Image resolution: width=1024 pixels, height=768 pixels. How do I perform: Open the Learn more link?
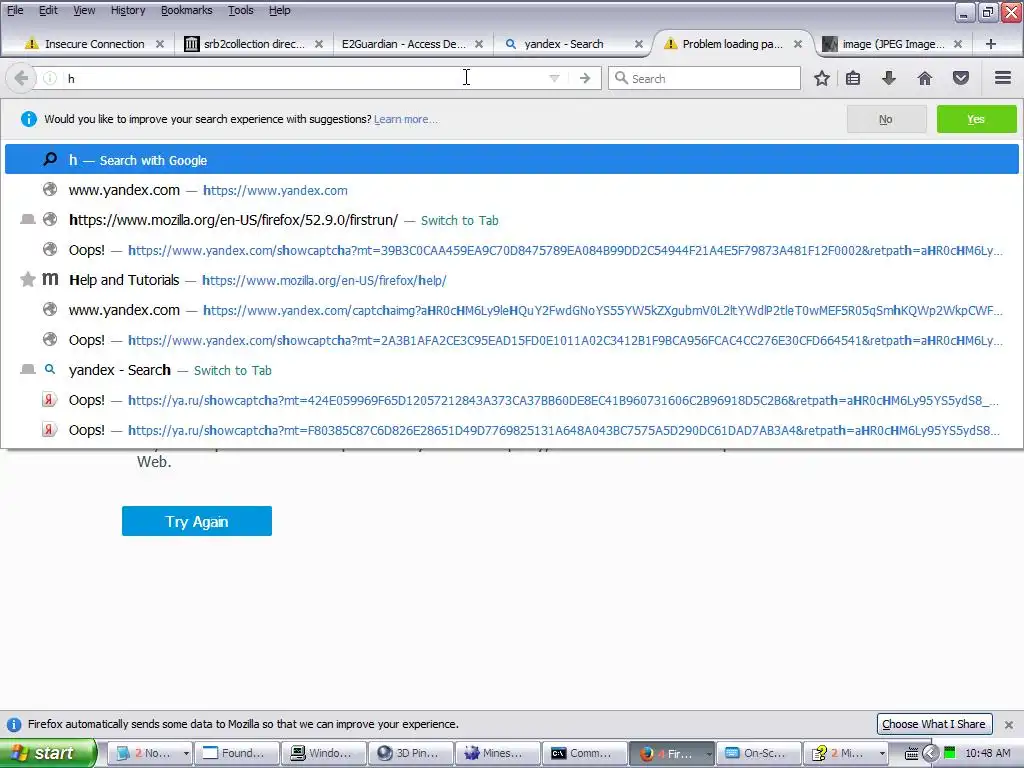tap(406, 120)
